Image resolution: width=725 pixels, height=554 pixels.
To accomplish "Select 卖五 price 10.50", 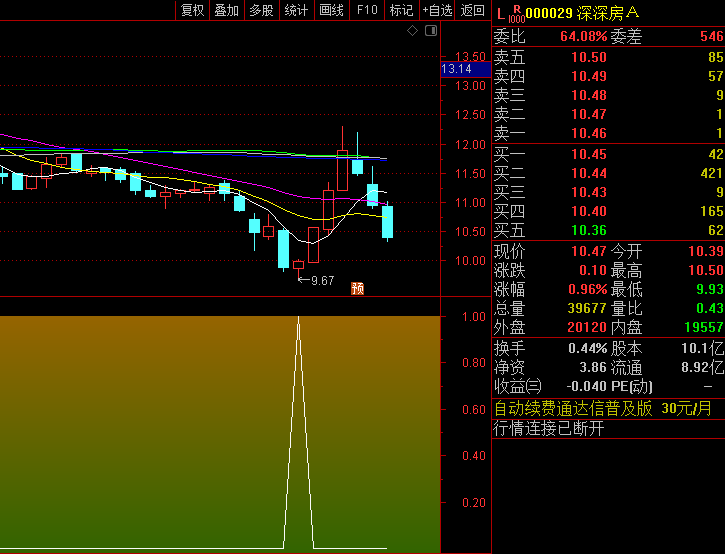I will [589, 57].
